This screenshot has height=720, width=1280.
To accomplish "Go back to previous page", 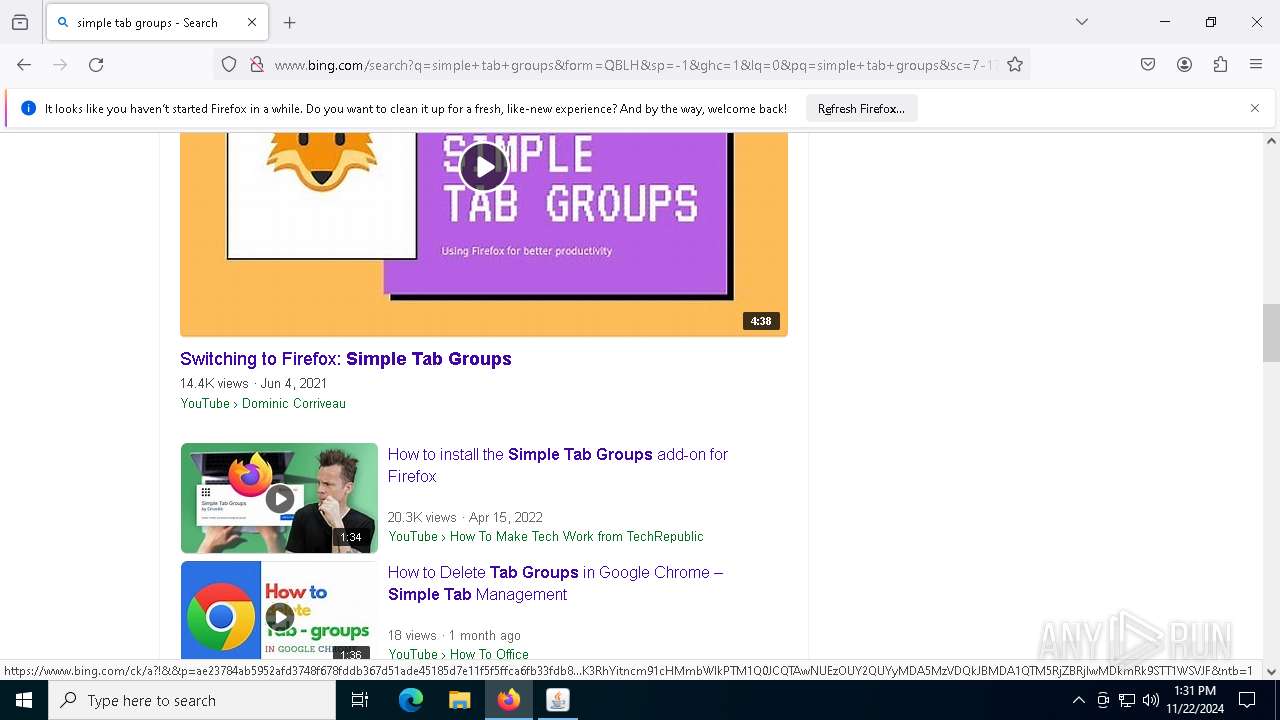I will point(24,65).
